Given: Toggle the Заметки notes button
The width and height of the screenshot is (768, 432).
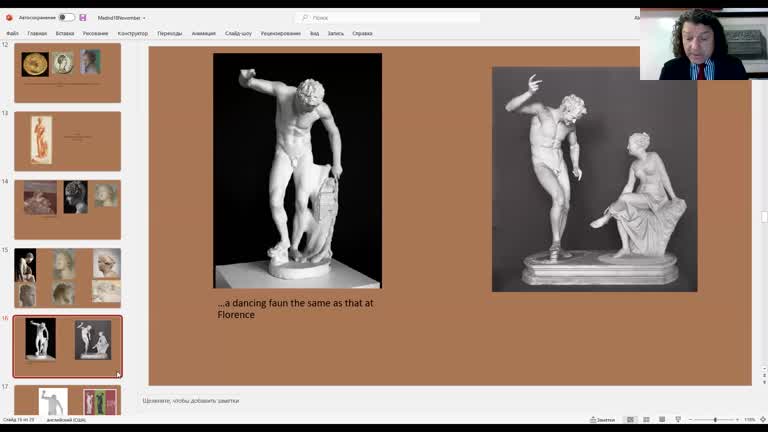Looking at the screenshot, I should tap(602, 420).
